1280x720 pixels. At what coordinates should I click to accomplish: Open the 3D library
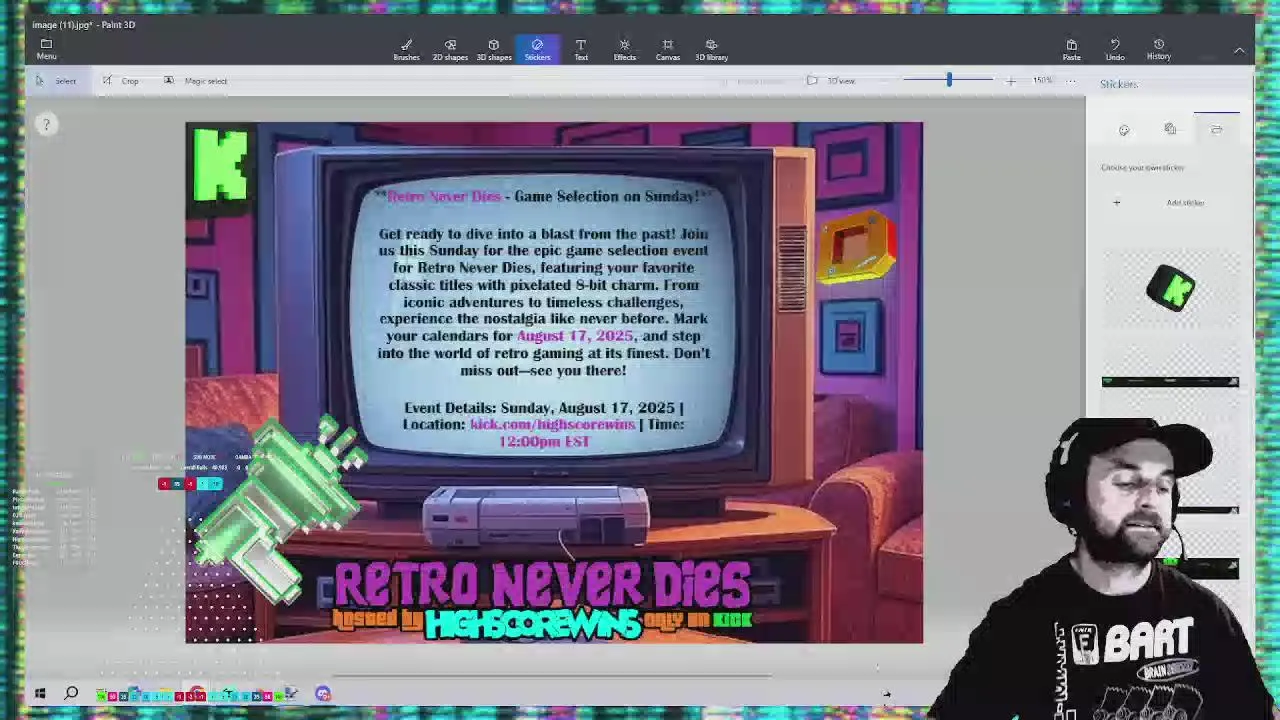[x=712, y=50]
